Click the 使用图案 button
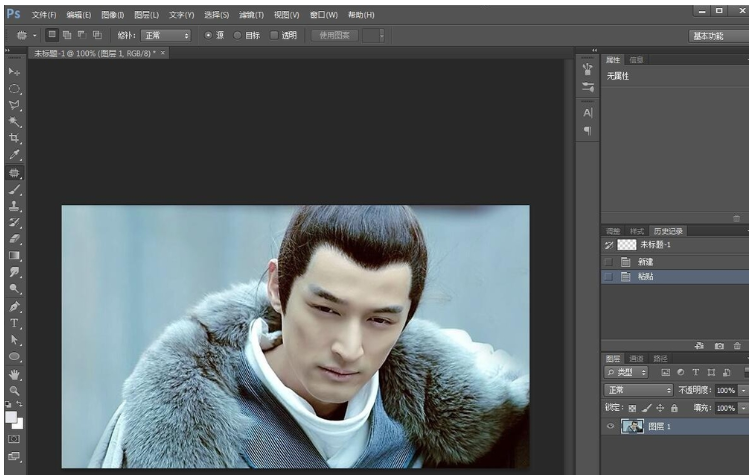Image resolution: width=751 pixels, height=475 pixels. [x=333, y=35]
